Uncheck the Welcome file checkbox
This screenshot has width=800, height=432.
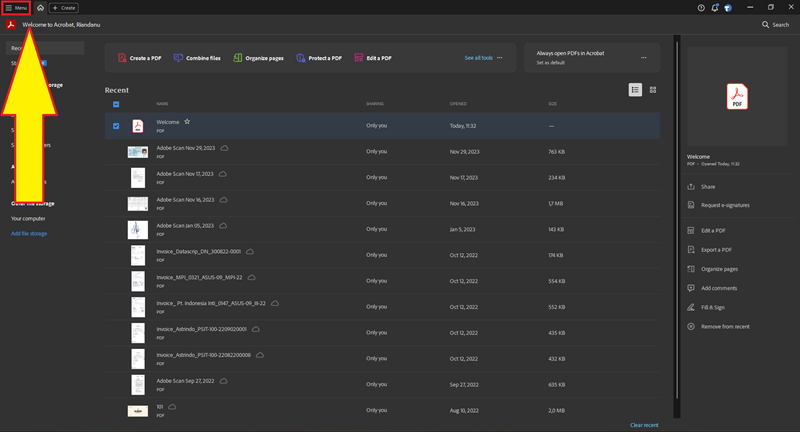click(x=116, y=126)
